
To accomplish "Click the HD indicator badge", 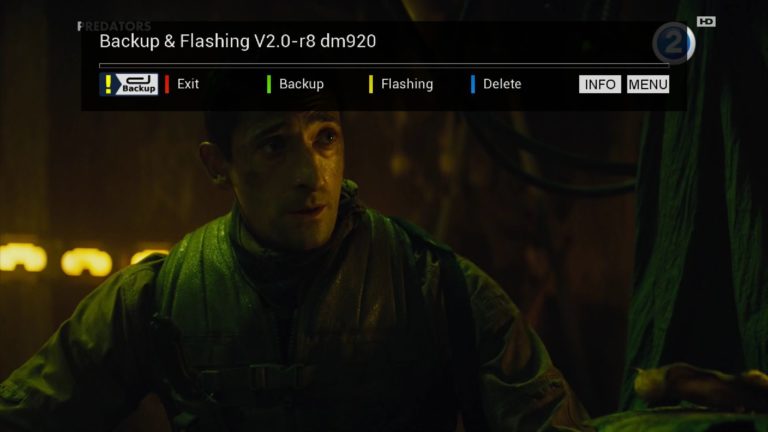I will (x=706, y=21).
